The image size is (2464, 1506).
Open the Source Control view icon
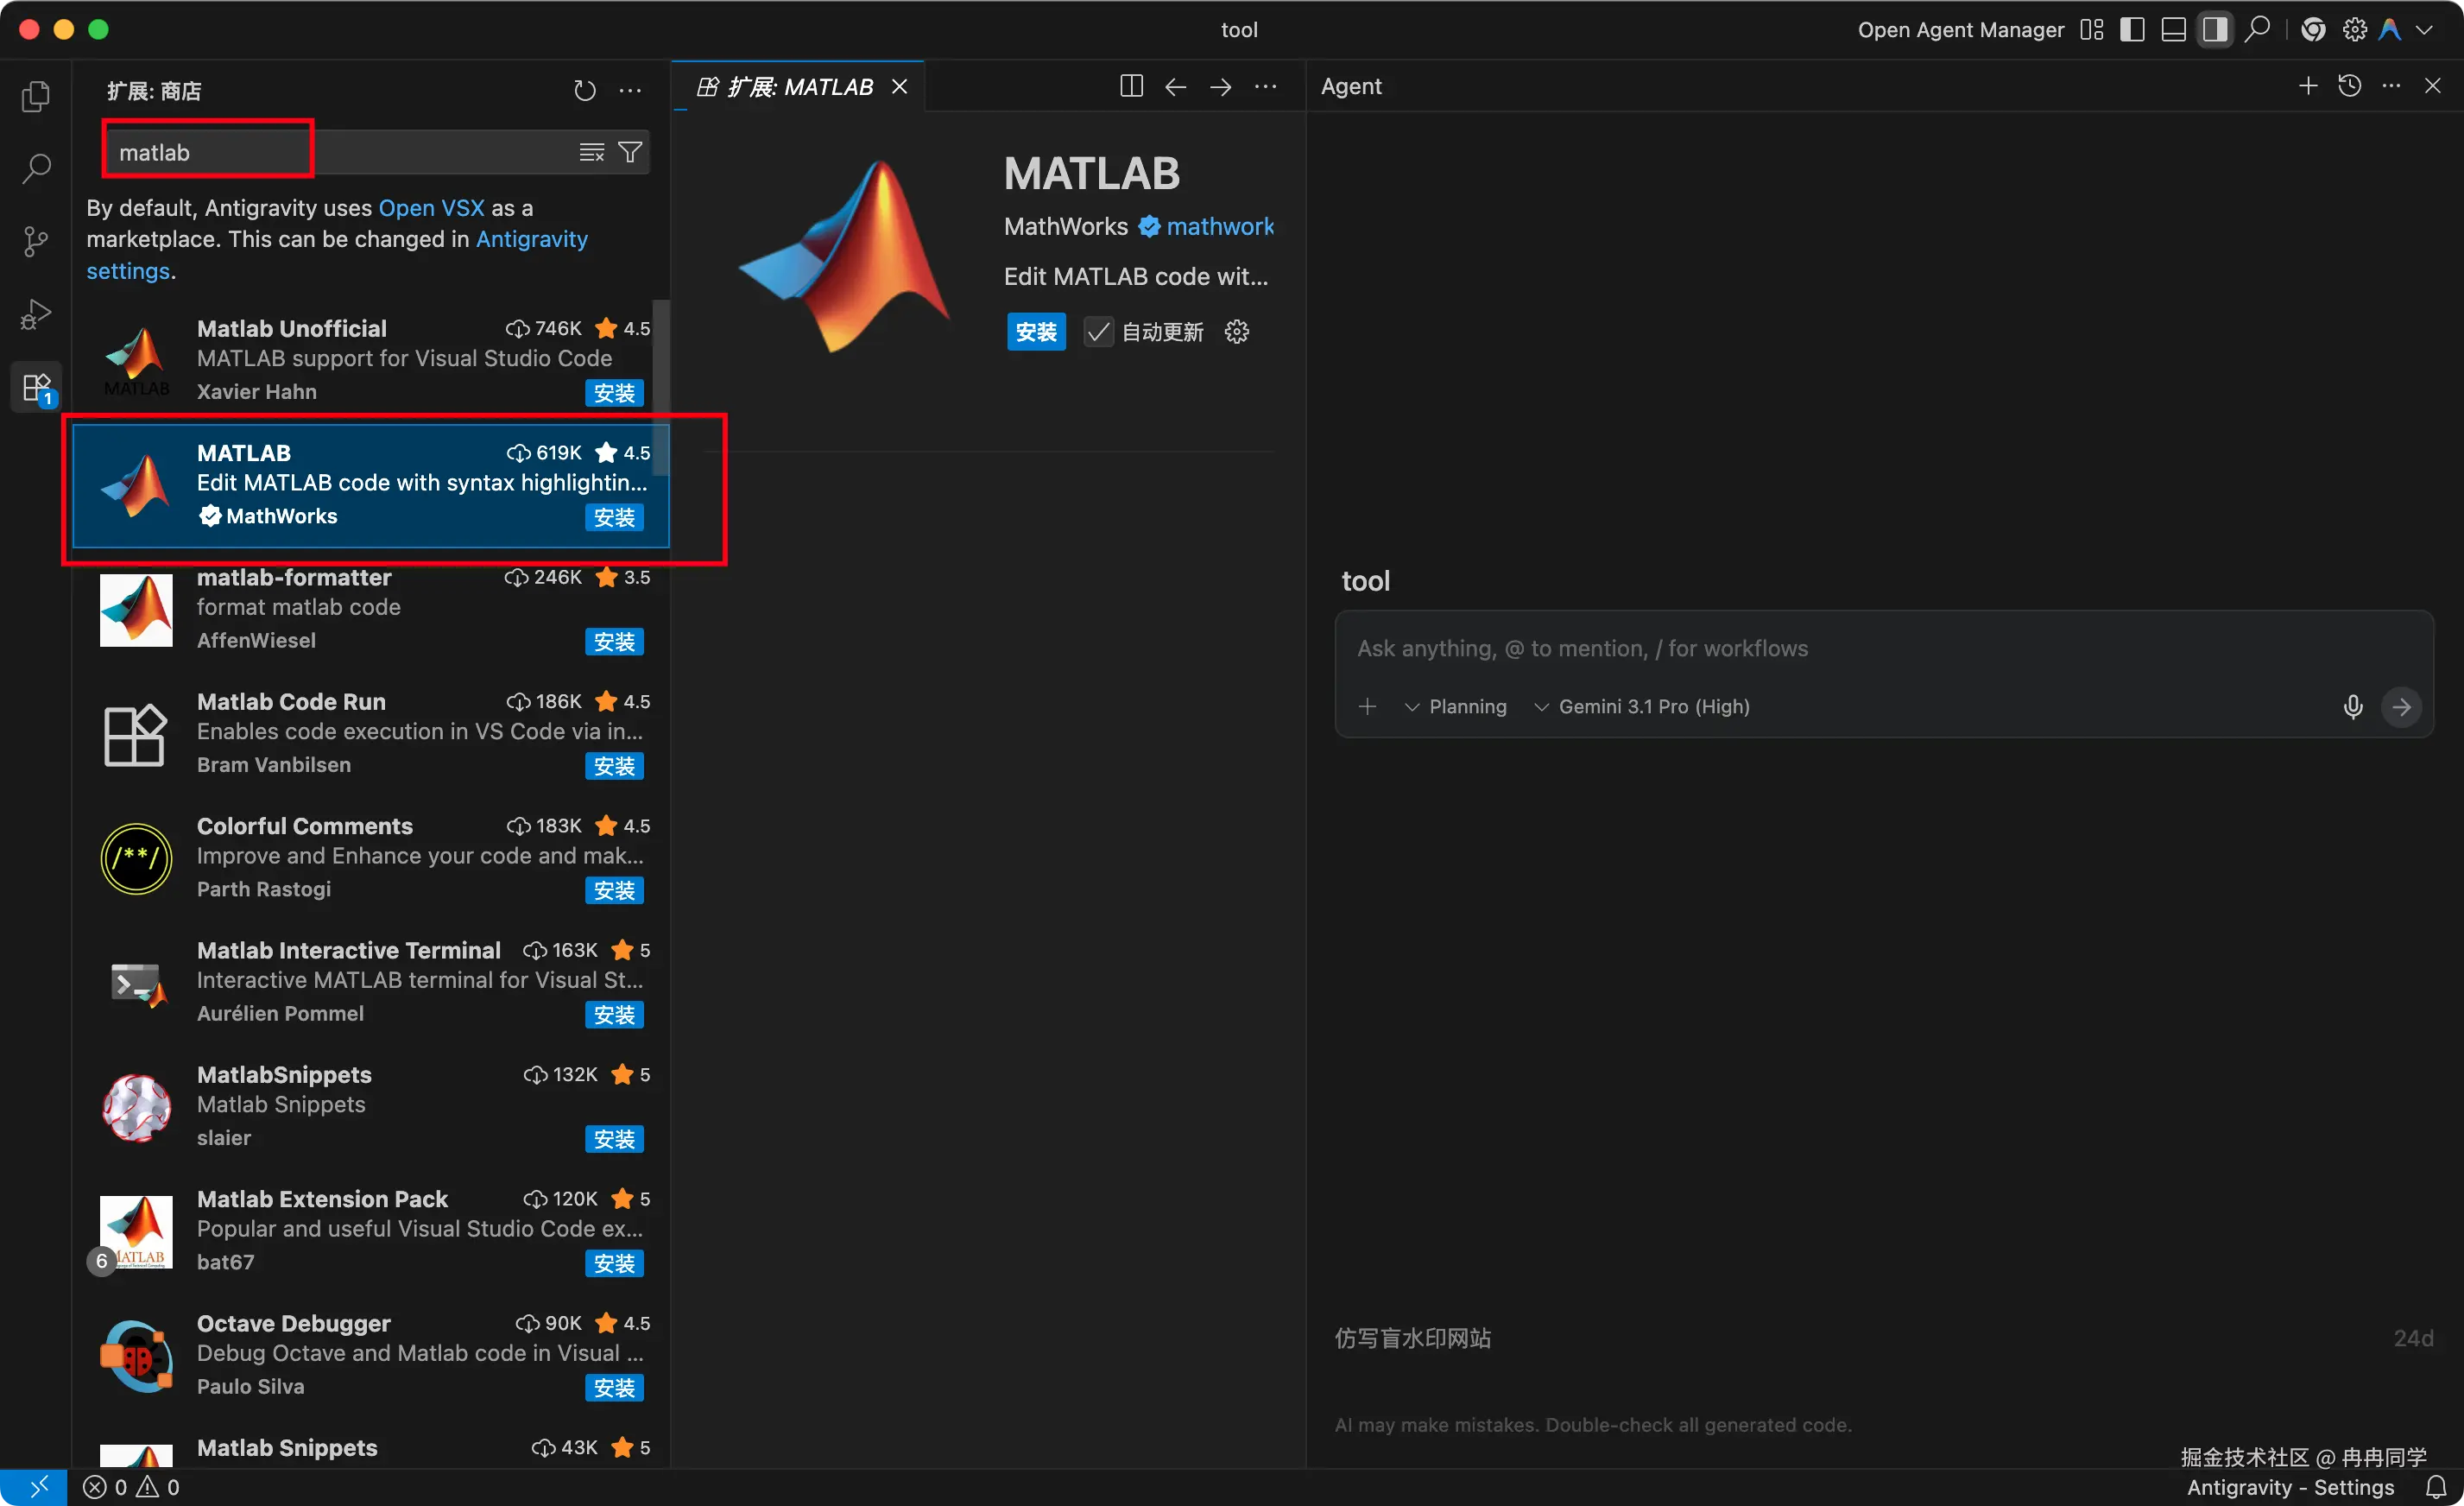click(36, 241)
